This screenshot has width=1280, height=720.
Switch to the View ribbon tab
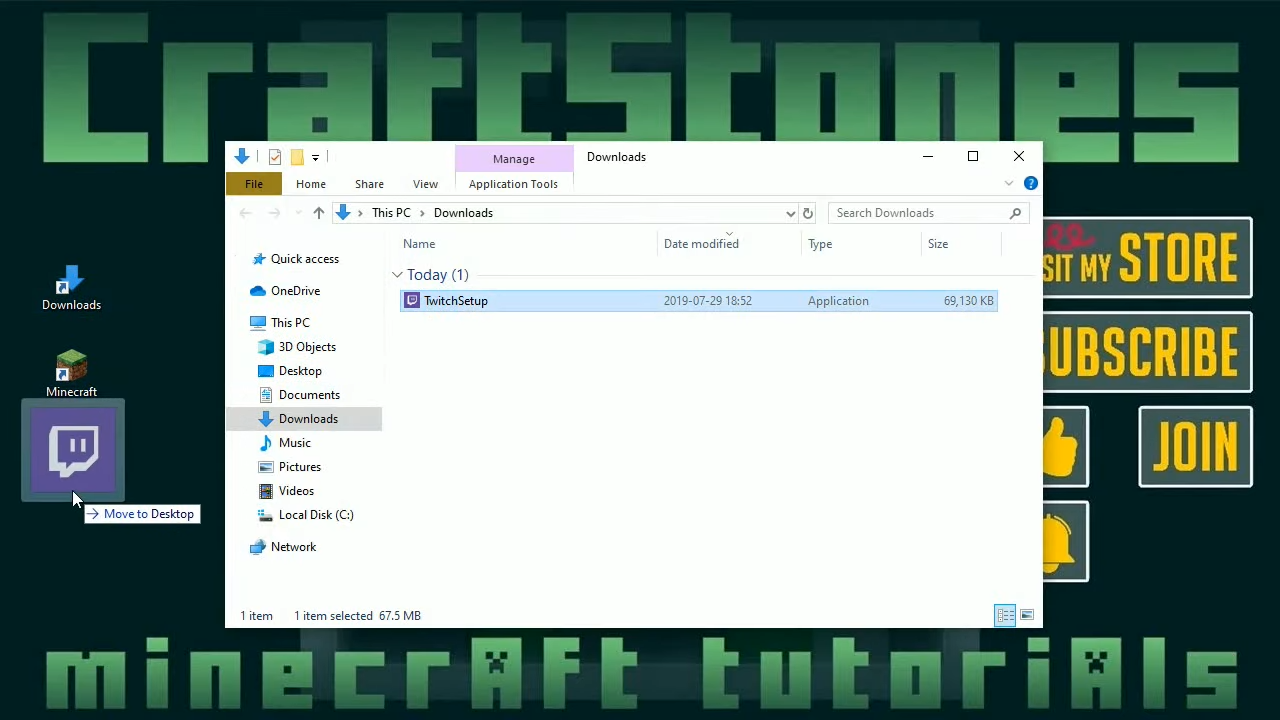click(x=425, y=184)
